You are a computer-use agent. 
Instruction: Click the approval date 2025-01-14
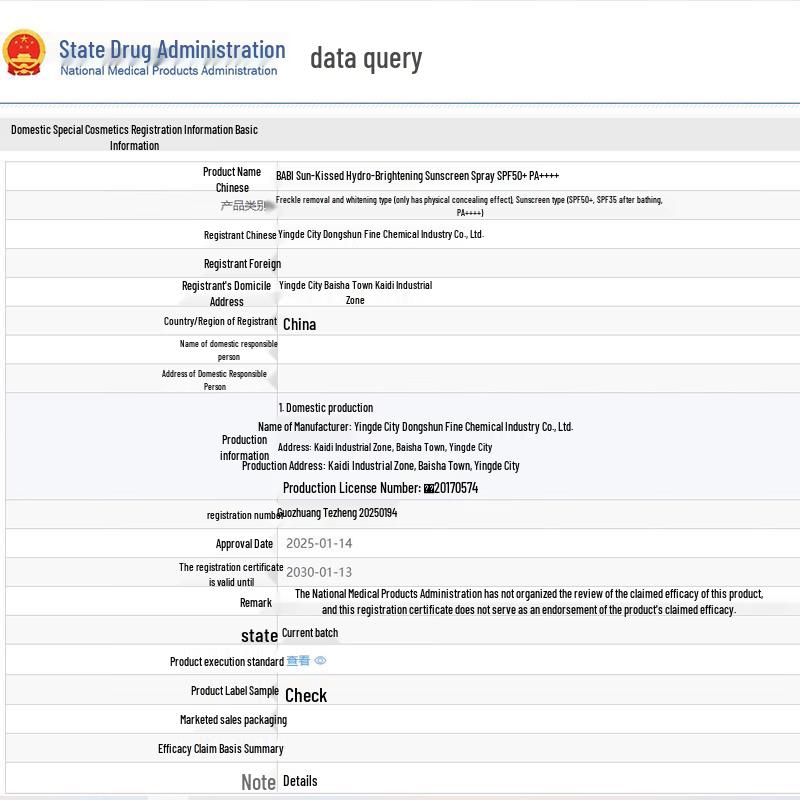click(x=319, y=543)
